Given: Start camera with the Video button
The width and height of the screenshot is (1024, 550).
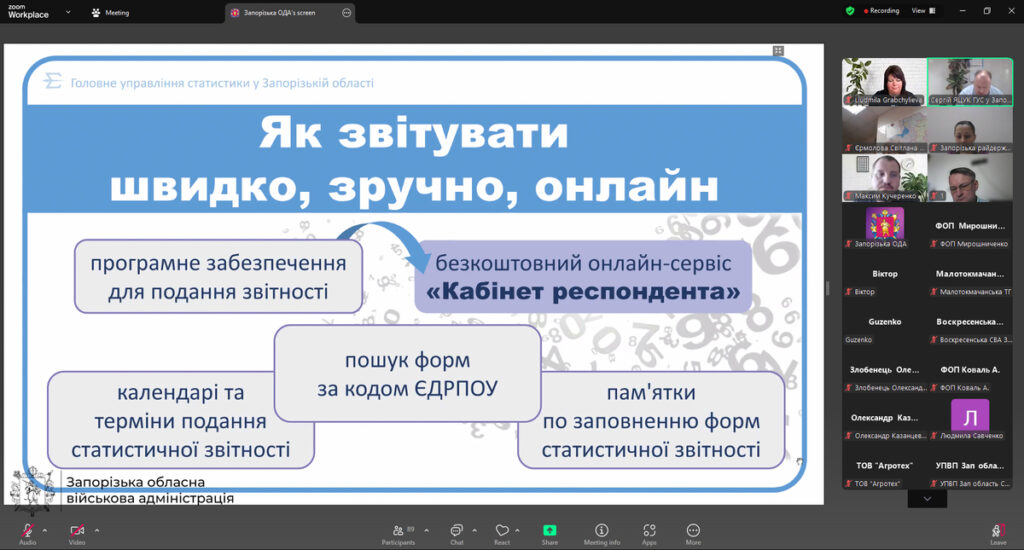Looking at the screenshot, I should pyautogui.click(x=76, y=530).
